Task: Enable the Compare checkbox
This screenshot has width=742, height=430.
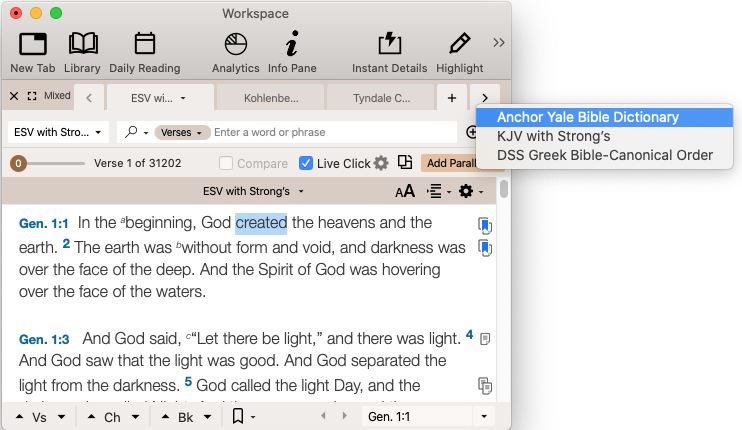Action: click(x=226, y=163)
